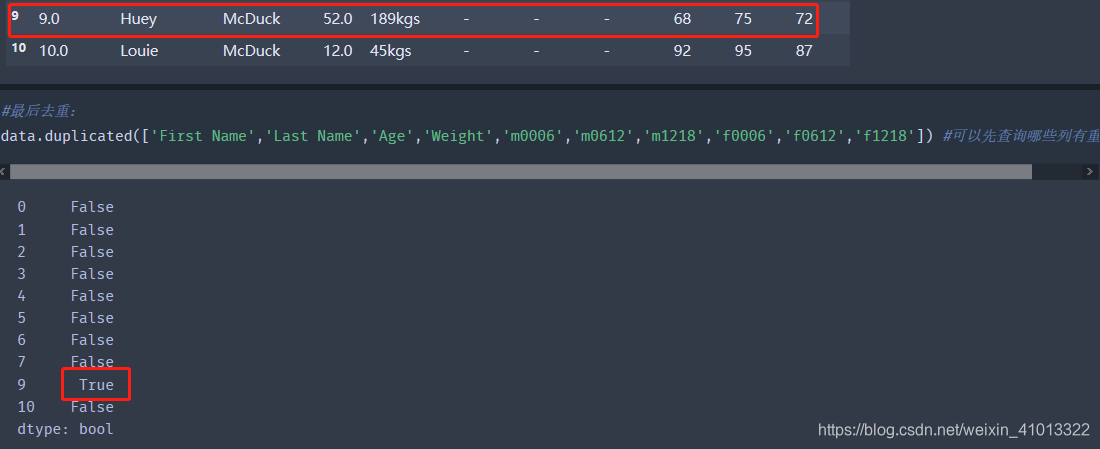Select the weight cell '189kgs'

pos(395,19)
